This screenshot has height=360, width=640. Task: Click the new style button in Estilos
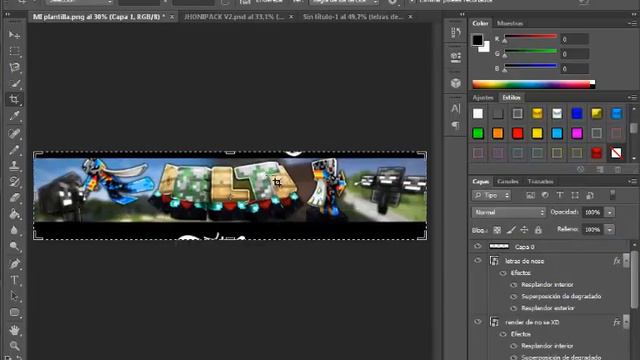600,169
